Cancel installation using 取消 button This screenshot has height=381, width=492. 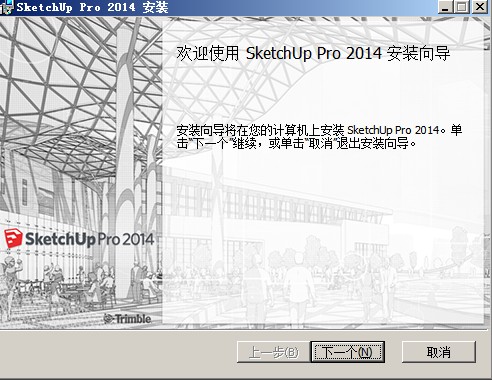pyautogui.click(x=439, y=352)
